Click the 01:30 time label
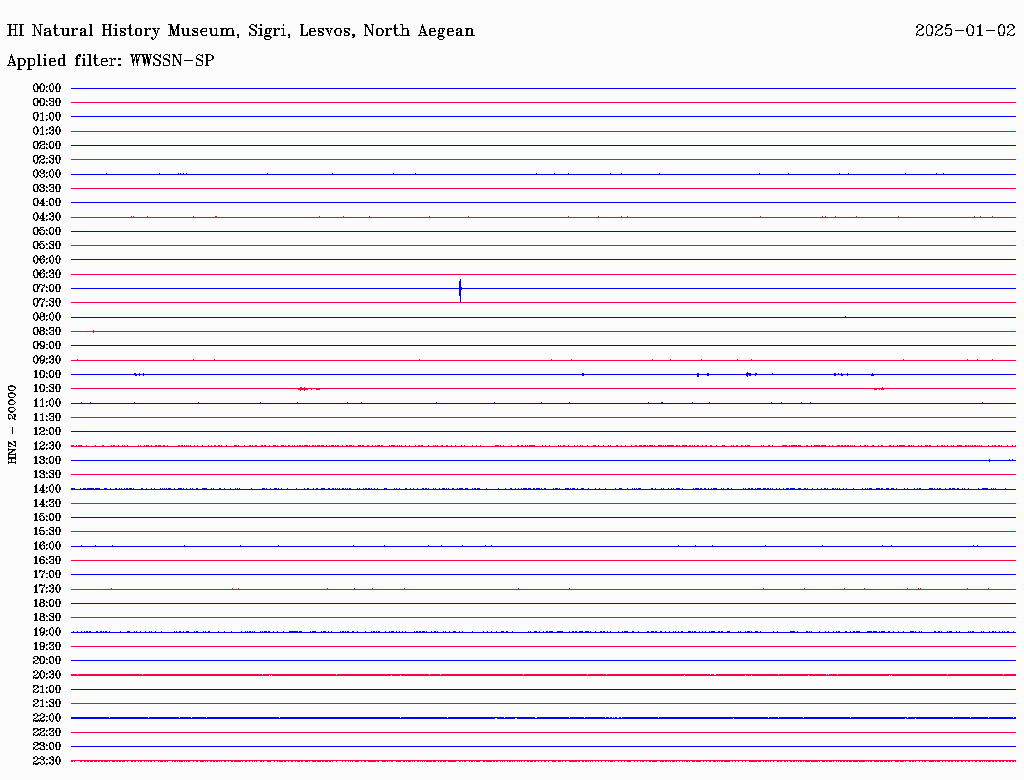The width and height of the screenshot is (1024, 780). [x=47, y=131]
